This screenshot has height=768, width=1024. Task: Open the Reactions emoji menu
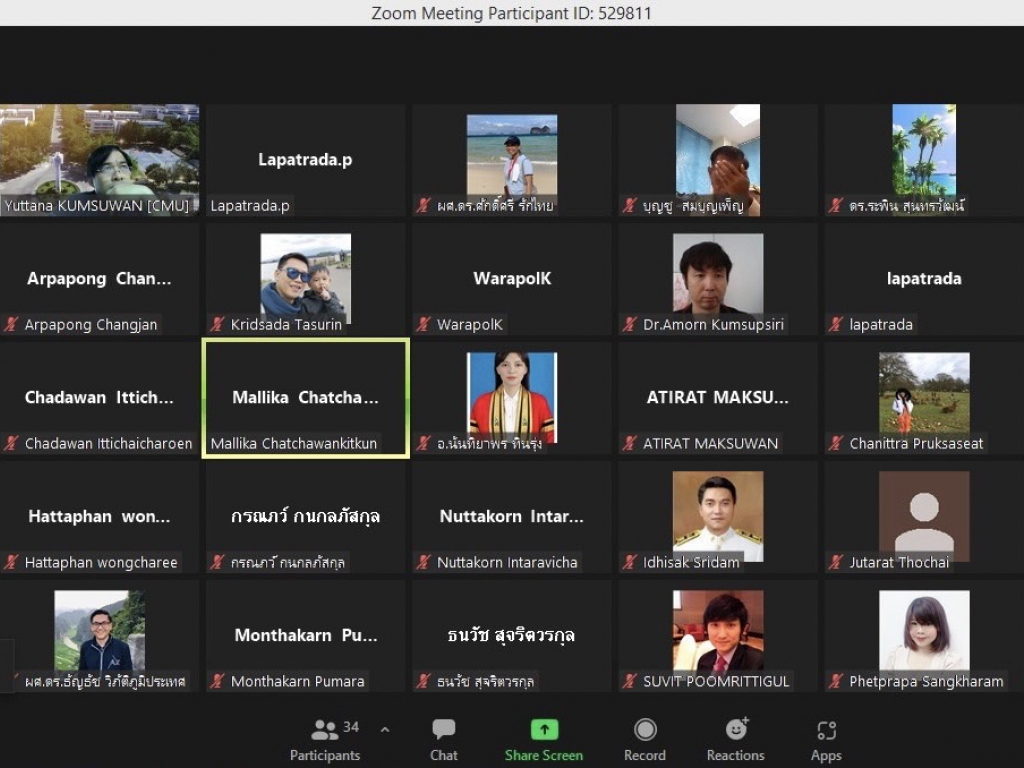click(736, 730)
